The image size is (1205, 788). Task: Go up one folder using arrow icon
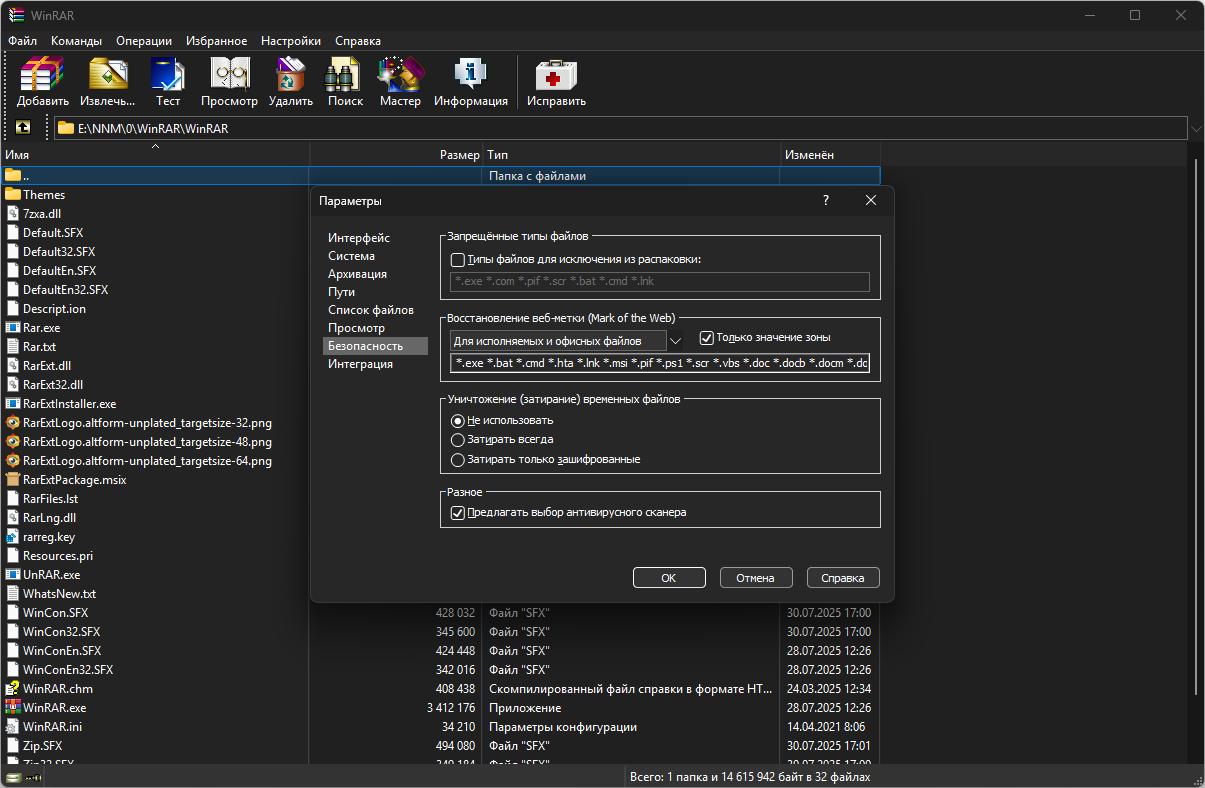click(x=23, y=128)
